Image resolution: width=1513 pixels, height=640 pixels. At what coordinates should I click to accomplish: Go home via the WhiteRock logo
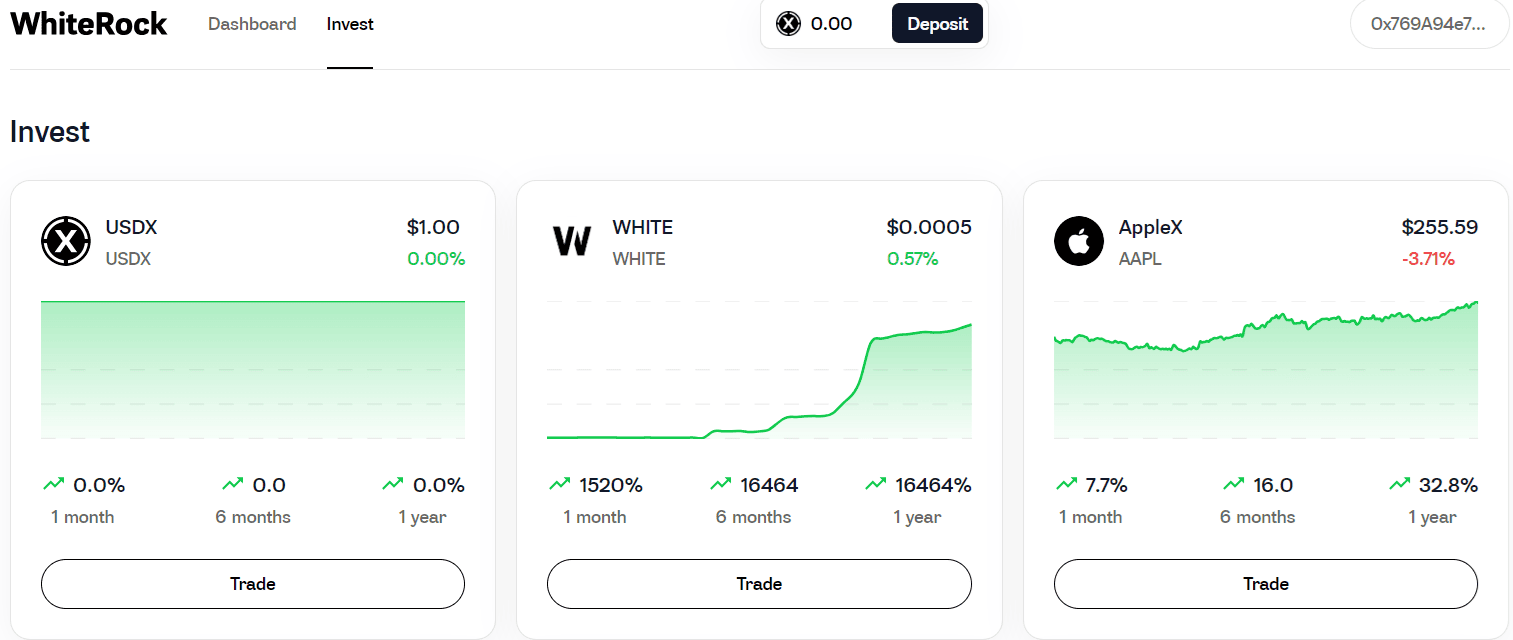coord(89,24)
